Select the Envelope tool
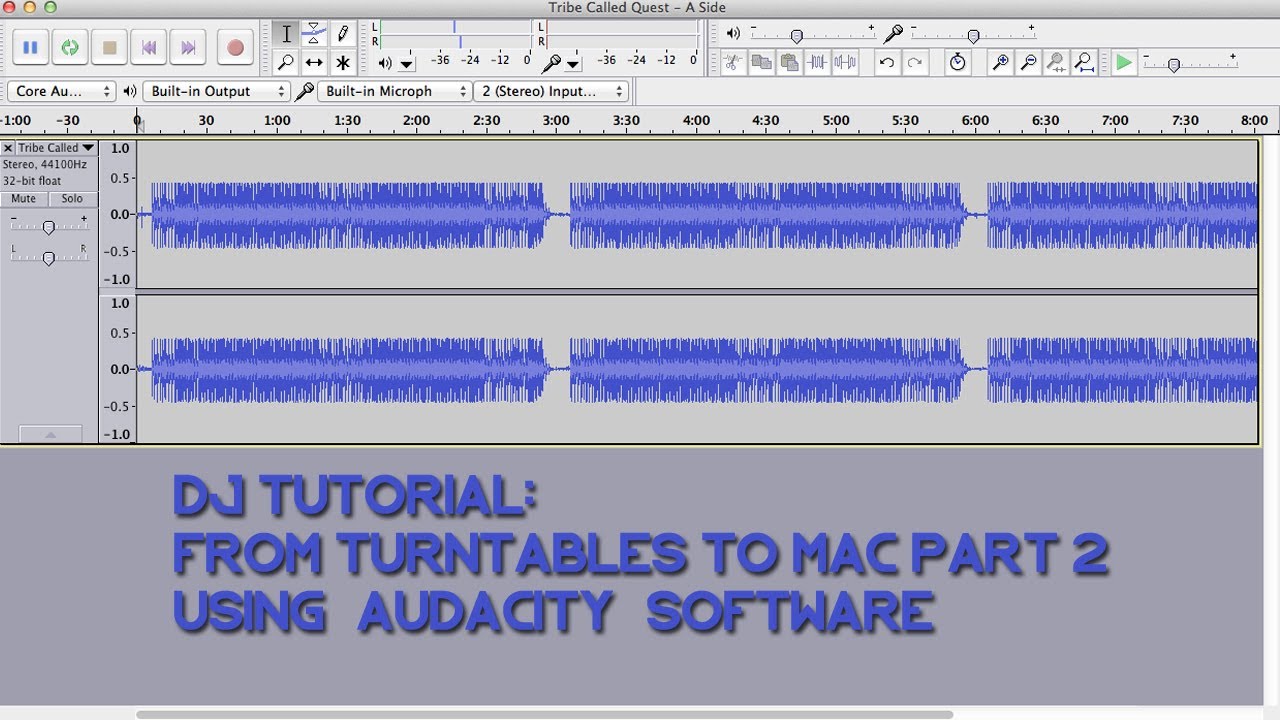1280x720 pixels. point(314,33)
